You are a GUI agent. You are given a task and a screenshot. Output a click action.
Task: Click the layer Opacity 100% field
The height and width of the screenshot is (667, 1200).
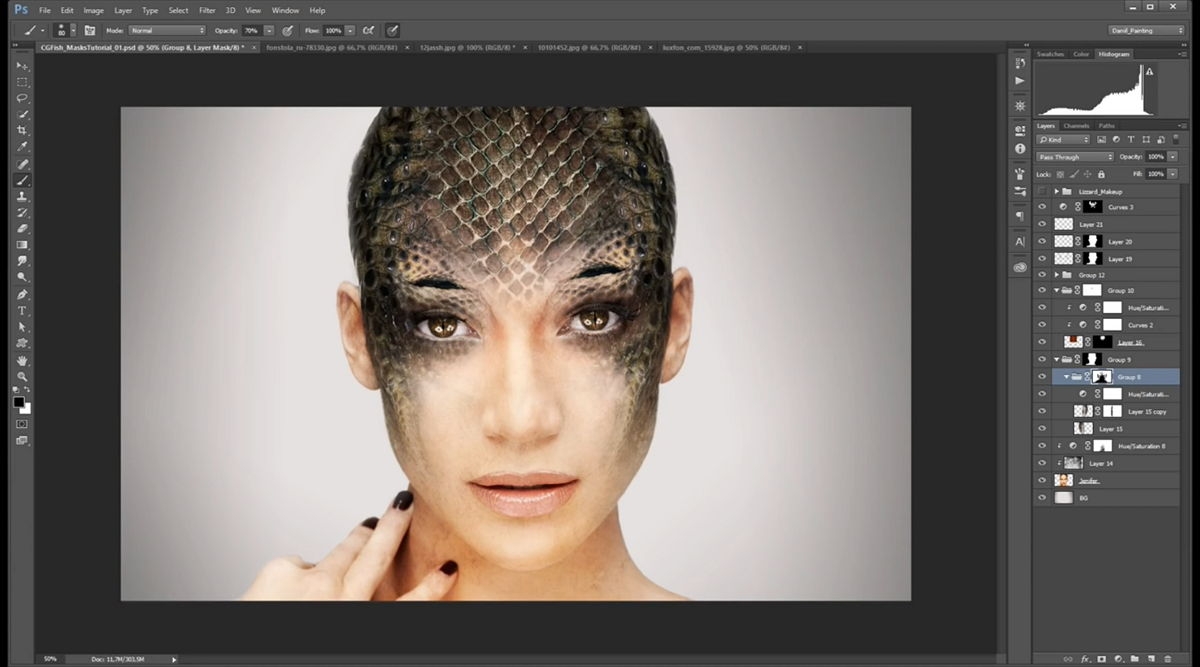tap(1155, 157)
